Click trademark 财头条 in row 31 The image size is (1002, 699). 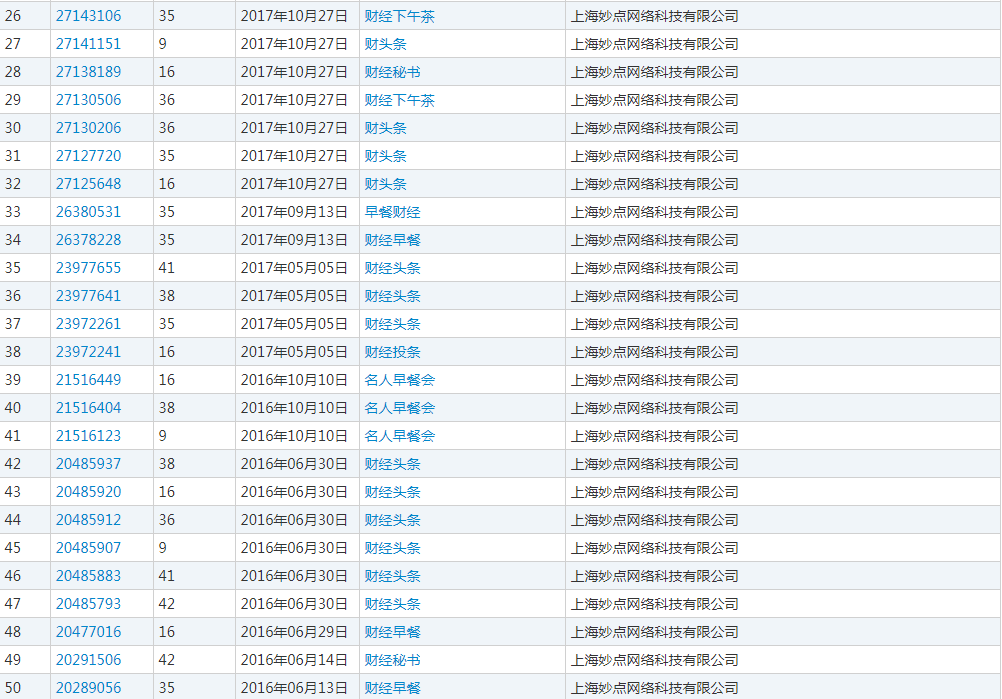385,156
